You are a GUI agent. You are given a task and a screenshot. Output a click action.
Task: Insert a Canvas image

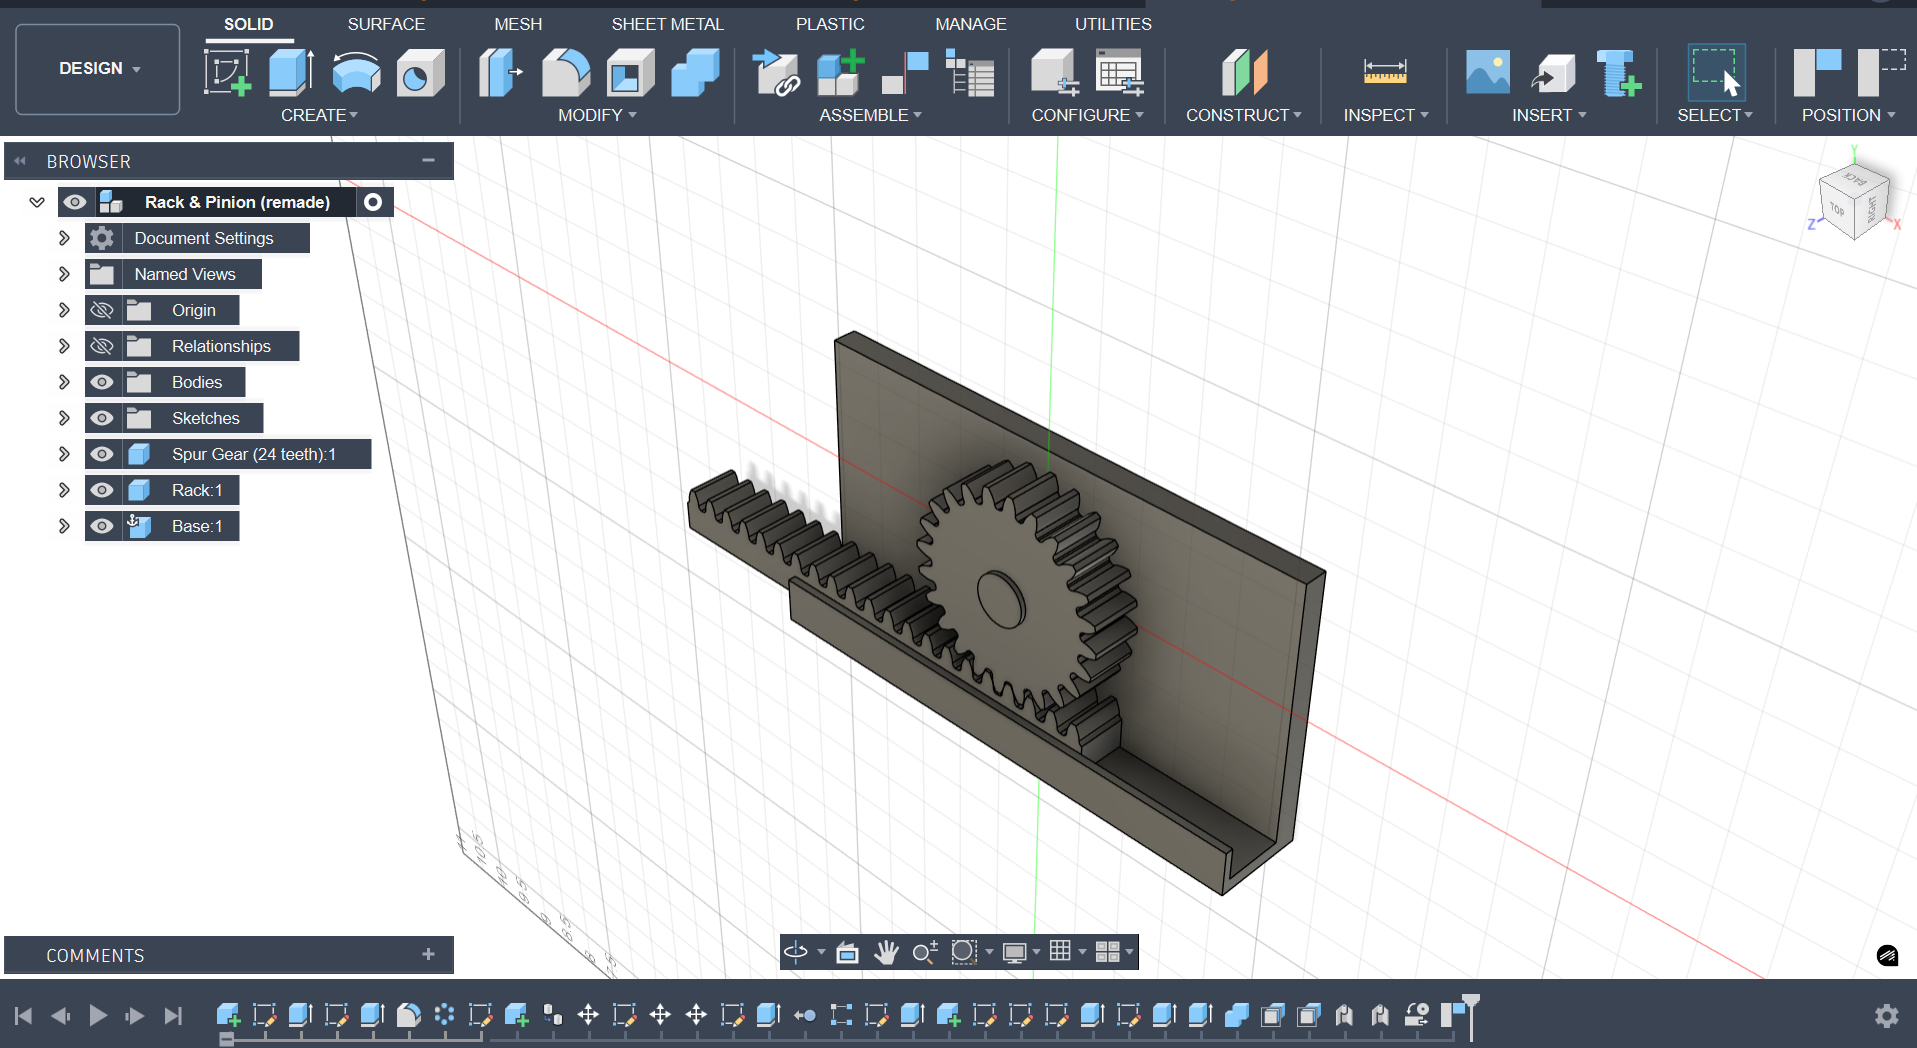[x=1488, y=73]
